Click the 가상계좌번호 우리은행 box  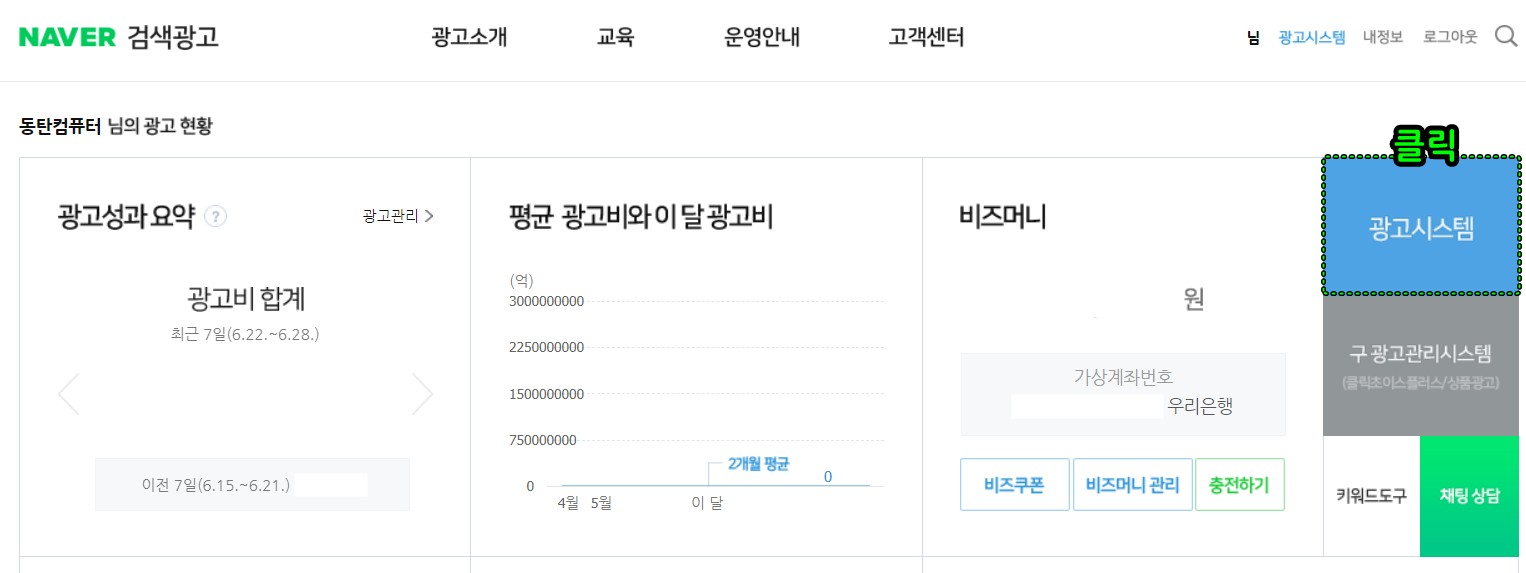1123,394
